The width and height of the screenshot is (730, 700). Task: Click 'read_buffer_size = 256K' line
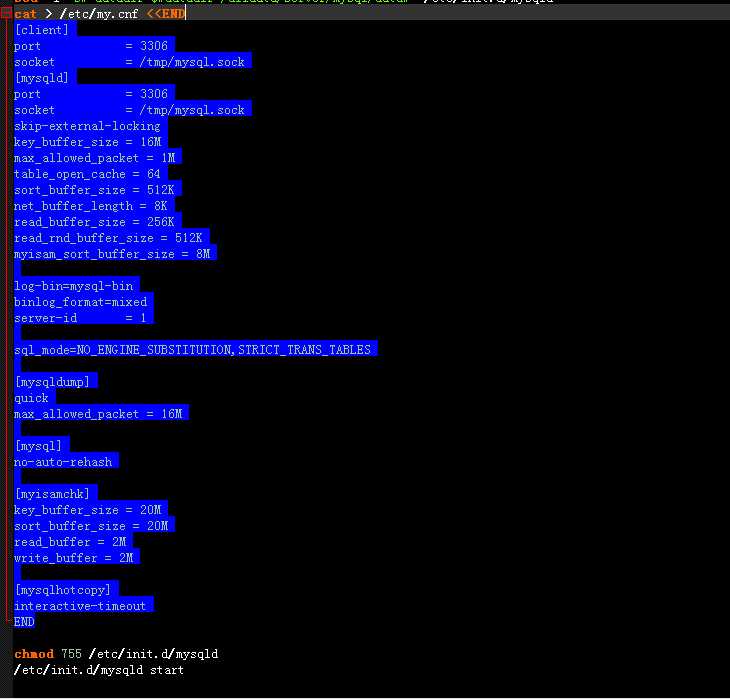94,222
